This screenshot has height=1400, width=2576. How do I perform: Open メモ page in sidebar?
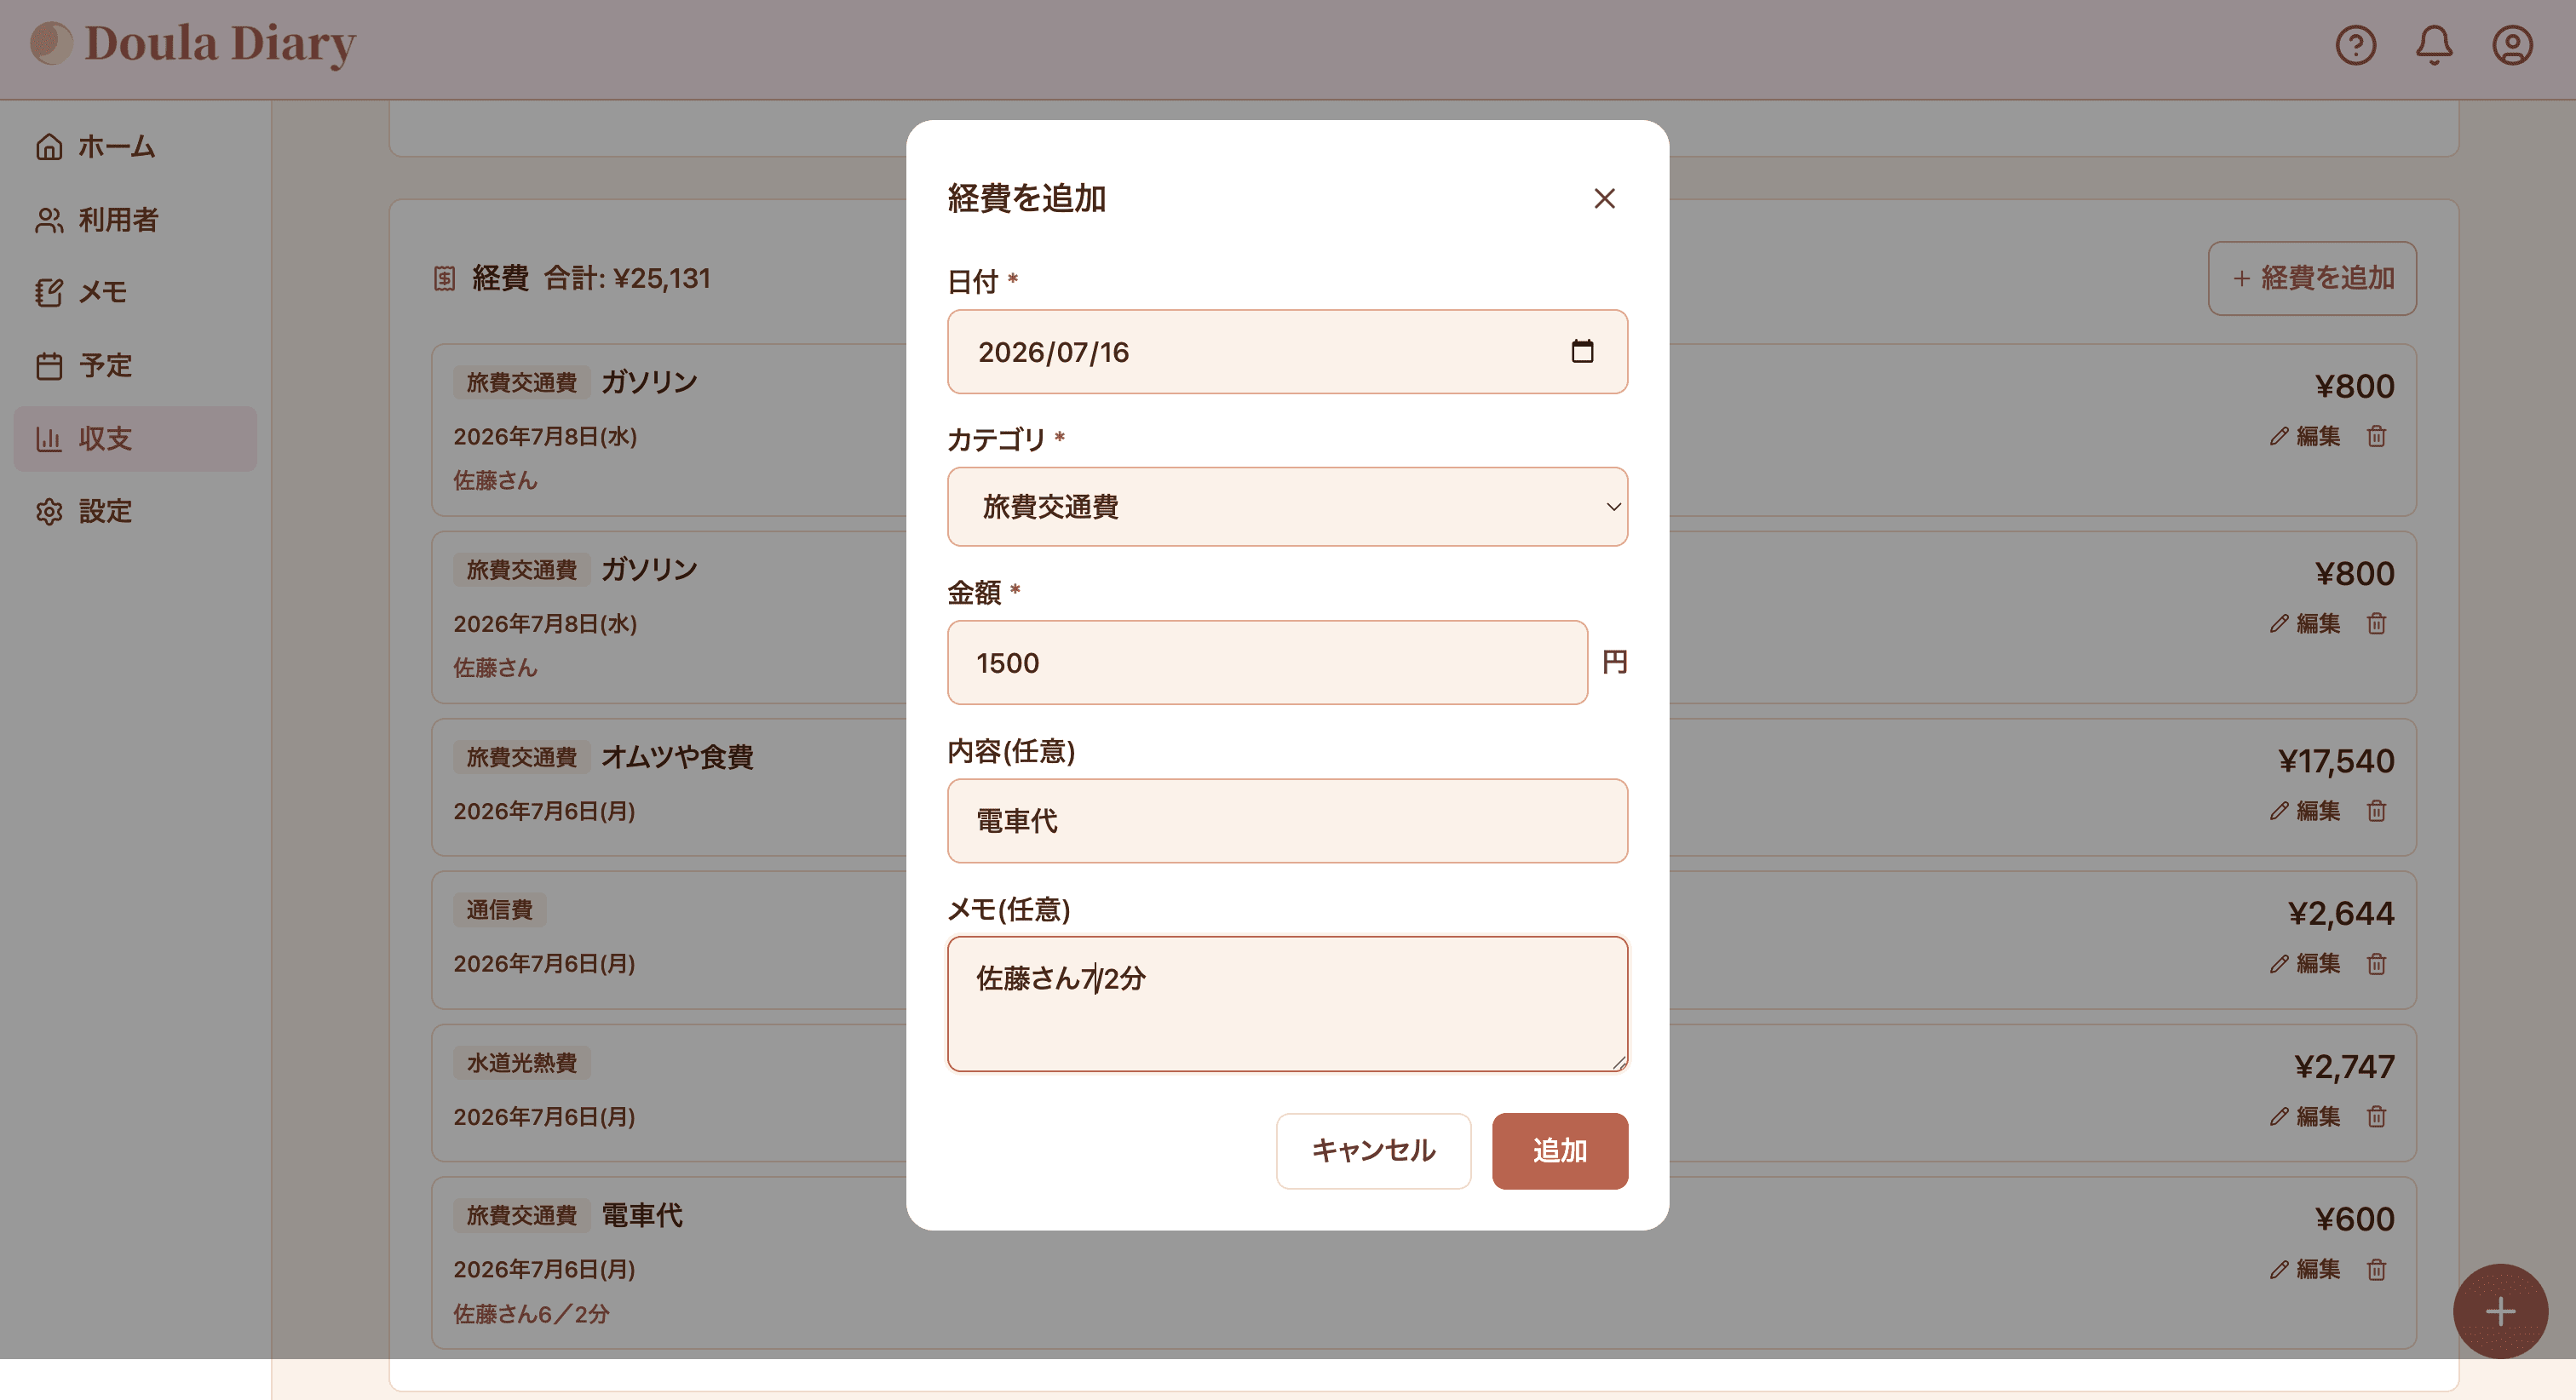coord(135,293)
